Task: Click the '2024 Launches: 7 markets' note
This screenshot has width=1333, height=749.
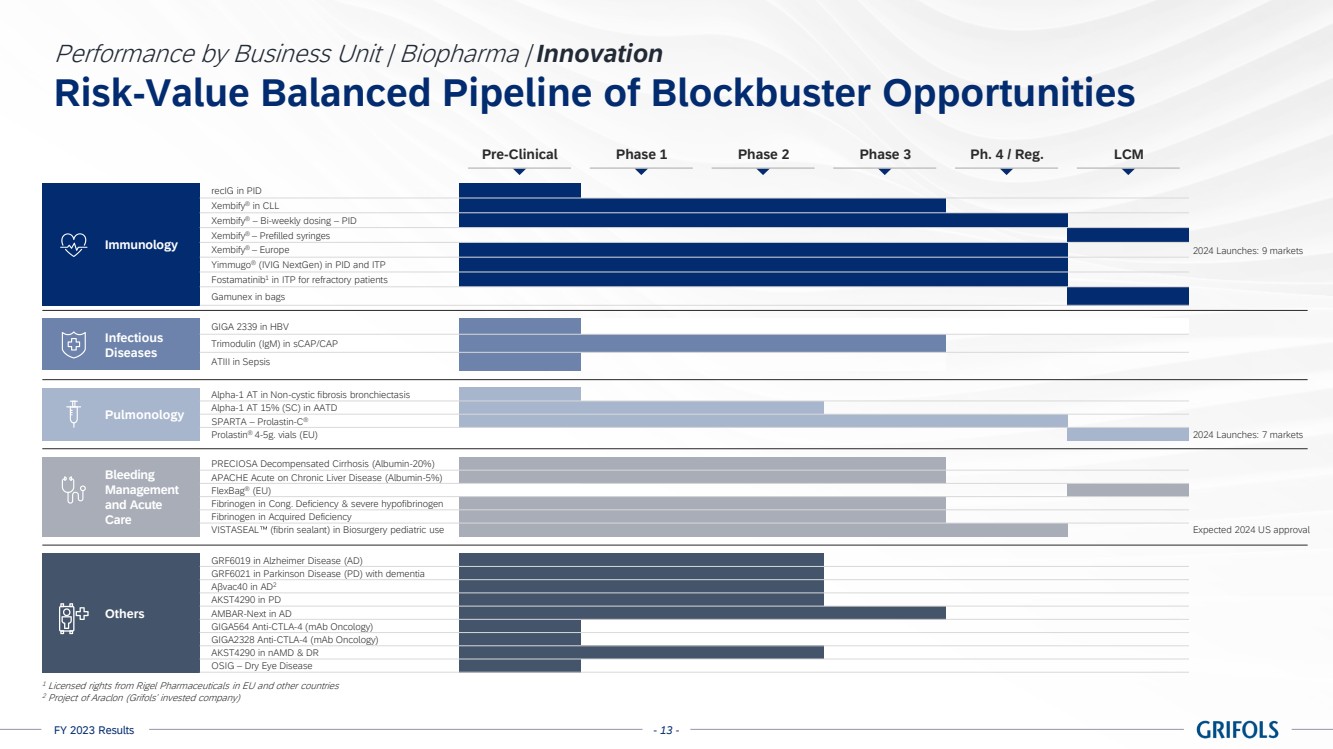Action: (1248, 435)
